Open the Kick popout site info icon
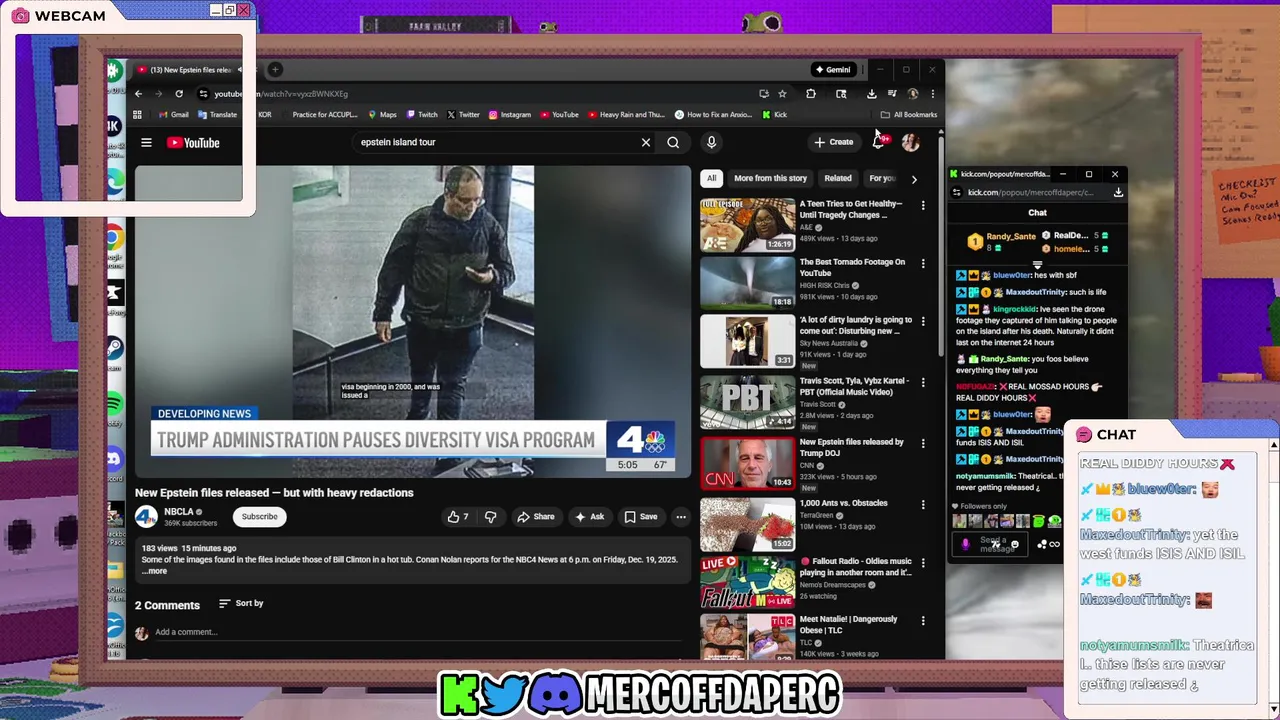Image resolution: width=1280 pixels, height=720 pixels. click(x=957, y=192)
